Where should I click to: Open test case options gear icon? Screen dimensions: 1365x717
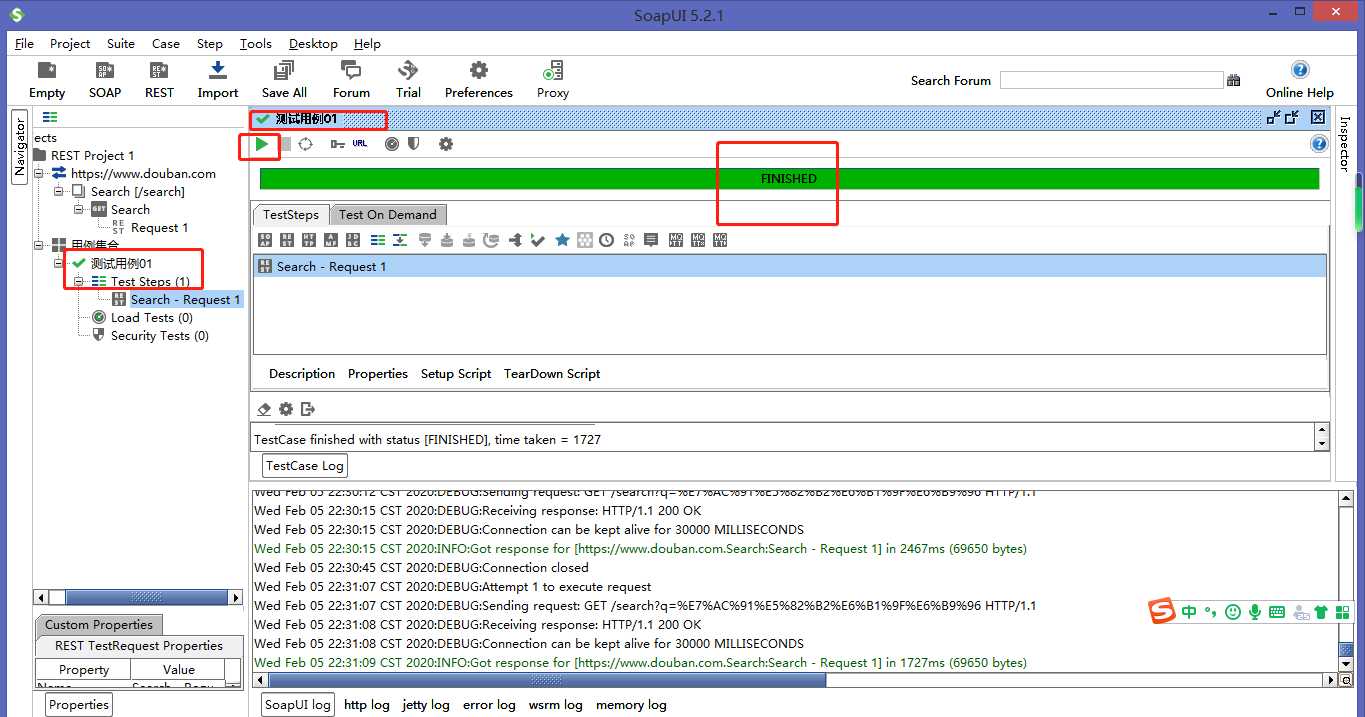[446, 144]
